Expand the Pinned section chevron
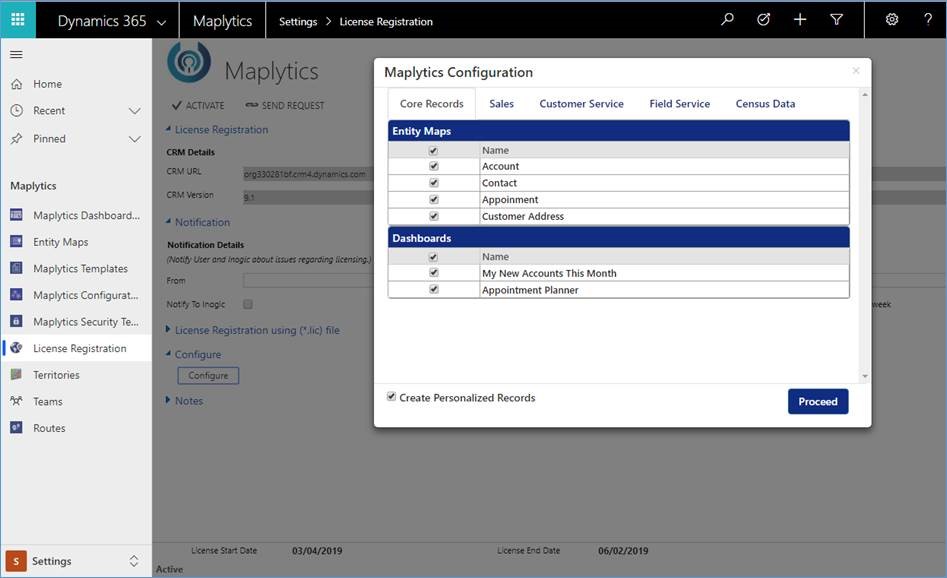This screenshot has height=578, width=947. tap(134, 139)
